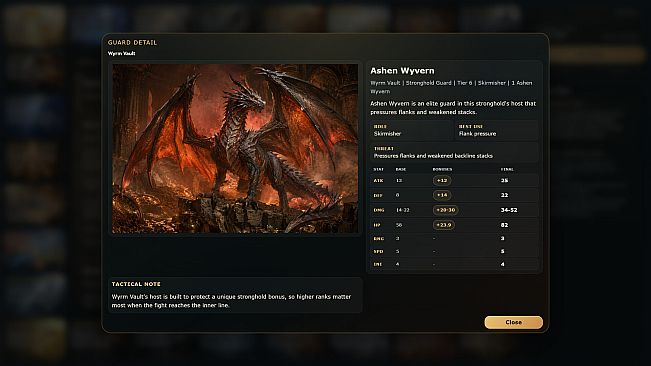Close the Guard Detail dialog

[x=513, y=322]
